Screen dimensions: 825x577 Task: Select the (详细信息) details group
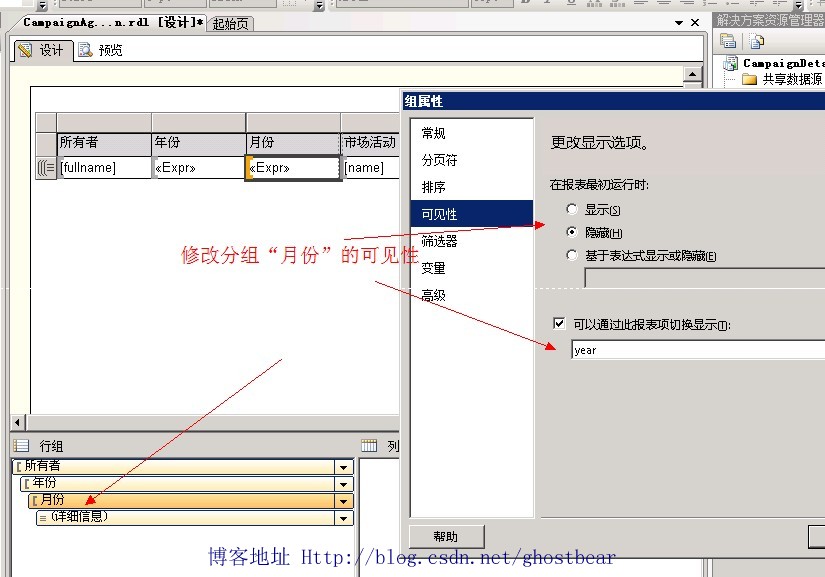click(x=186, y=518)
